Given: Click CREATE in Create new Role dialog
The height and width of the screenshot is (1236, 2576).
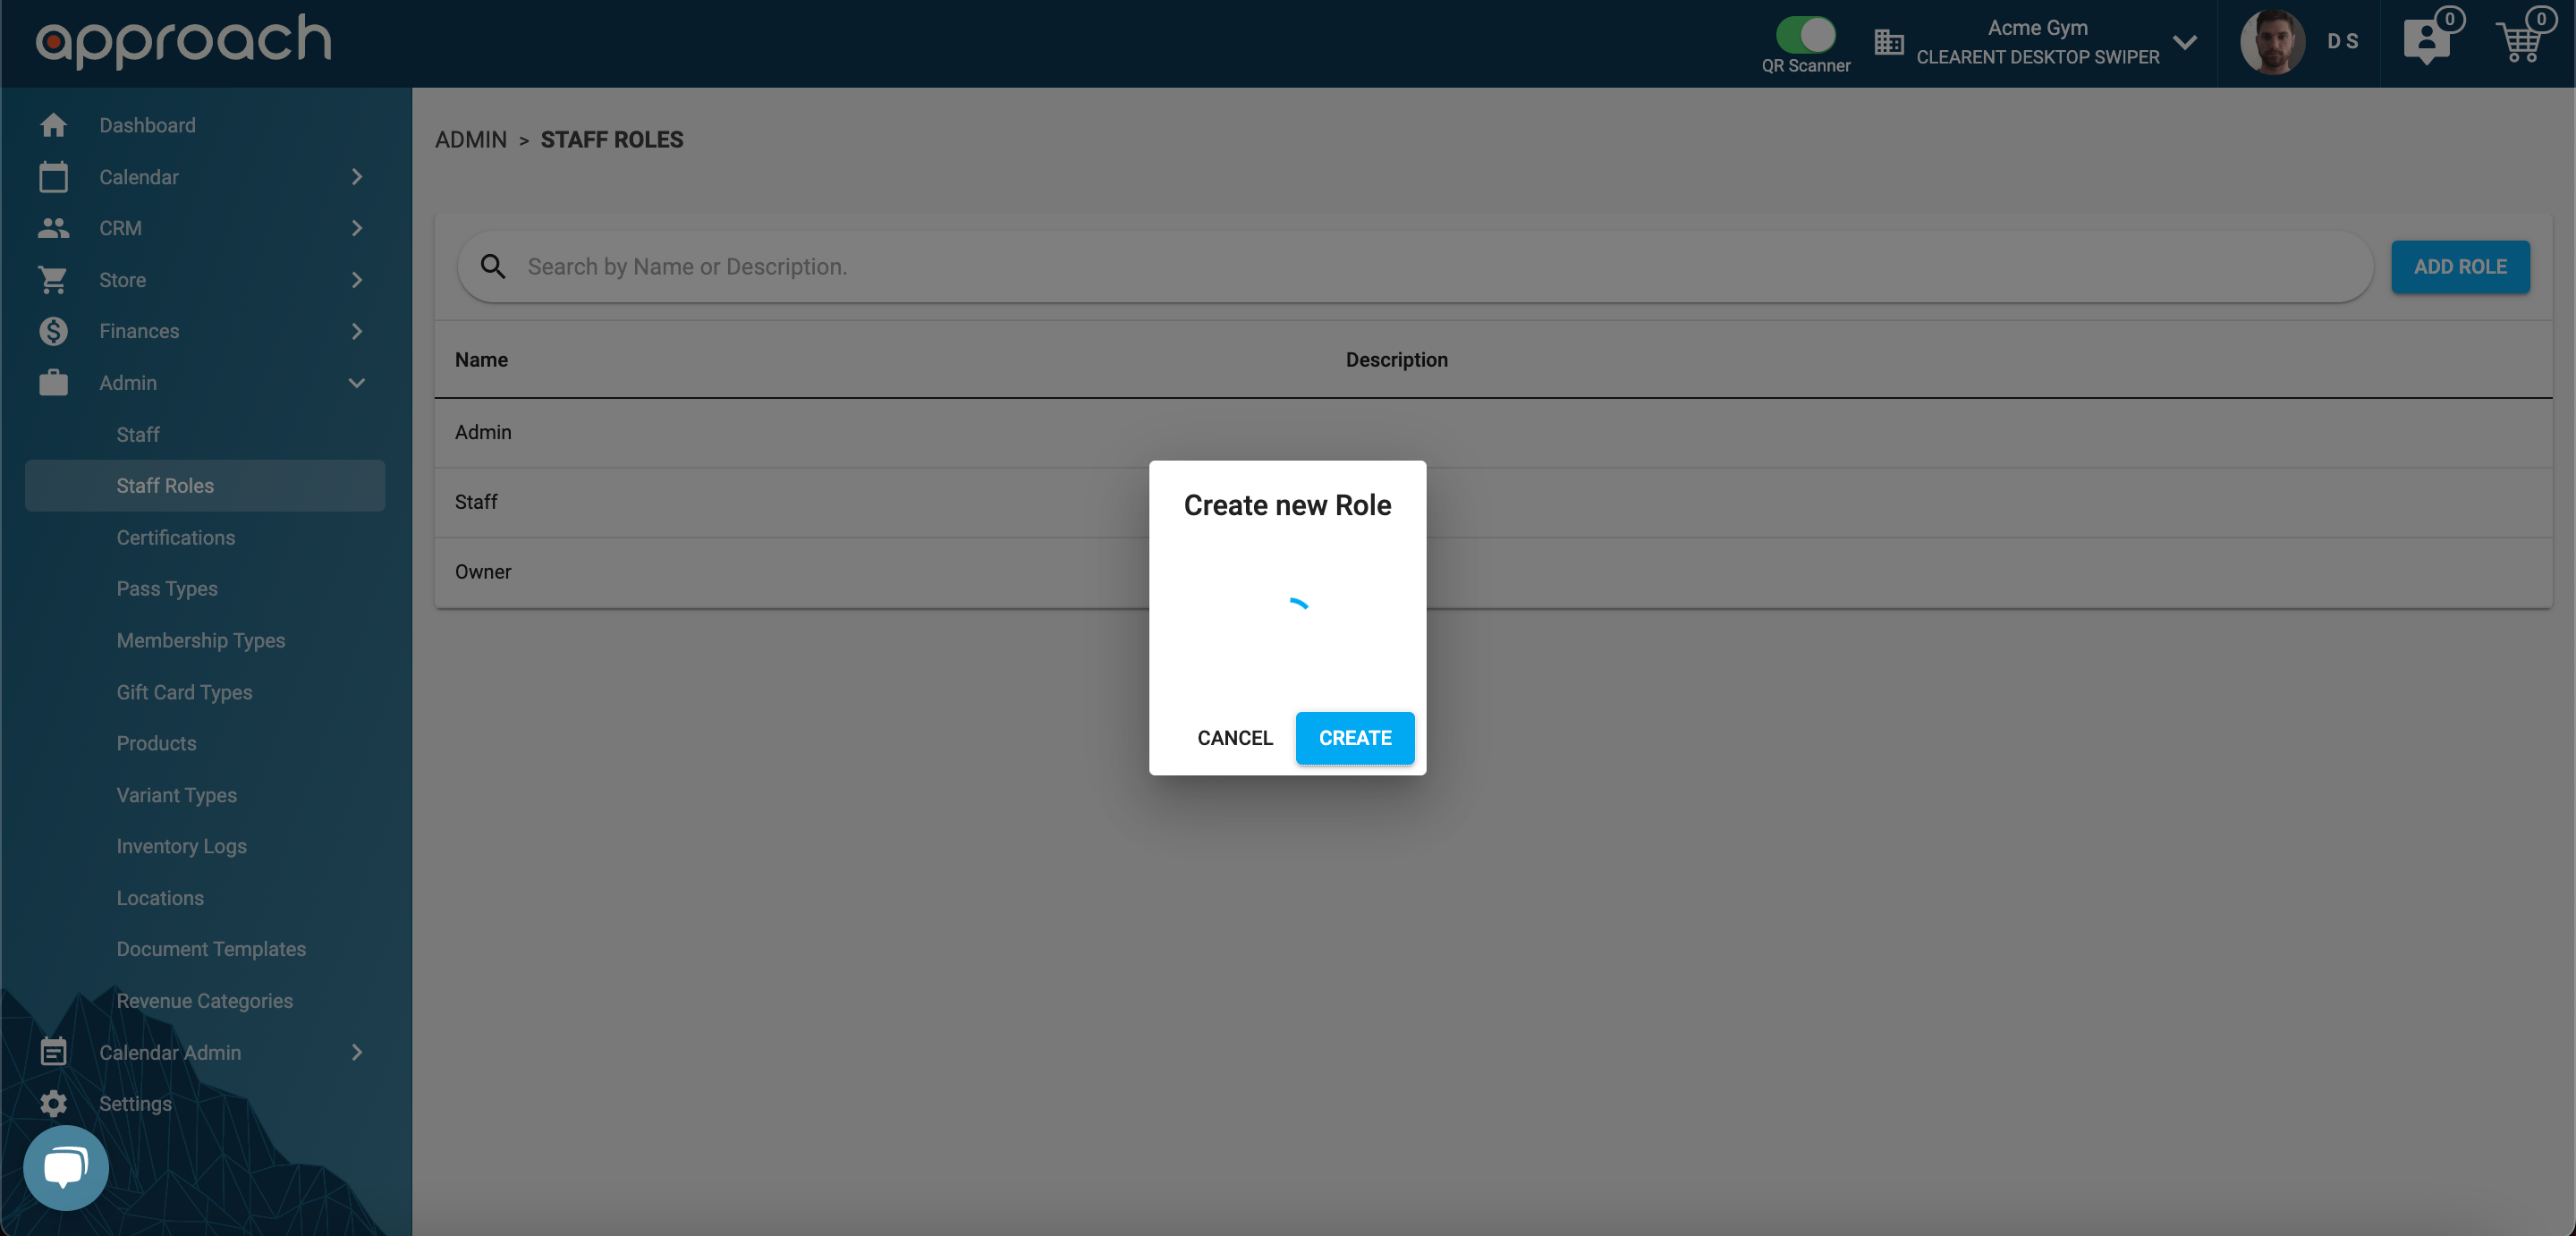Looking at the screenshot, I should [x=1355, y=738].
